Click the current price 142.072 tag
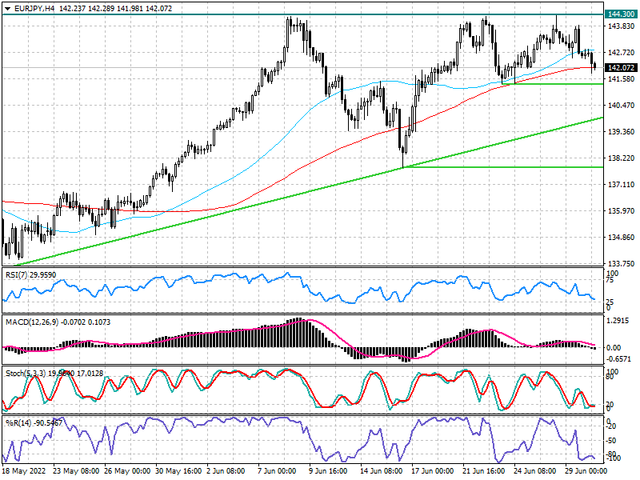The image size is (640, 480). 620,67
